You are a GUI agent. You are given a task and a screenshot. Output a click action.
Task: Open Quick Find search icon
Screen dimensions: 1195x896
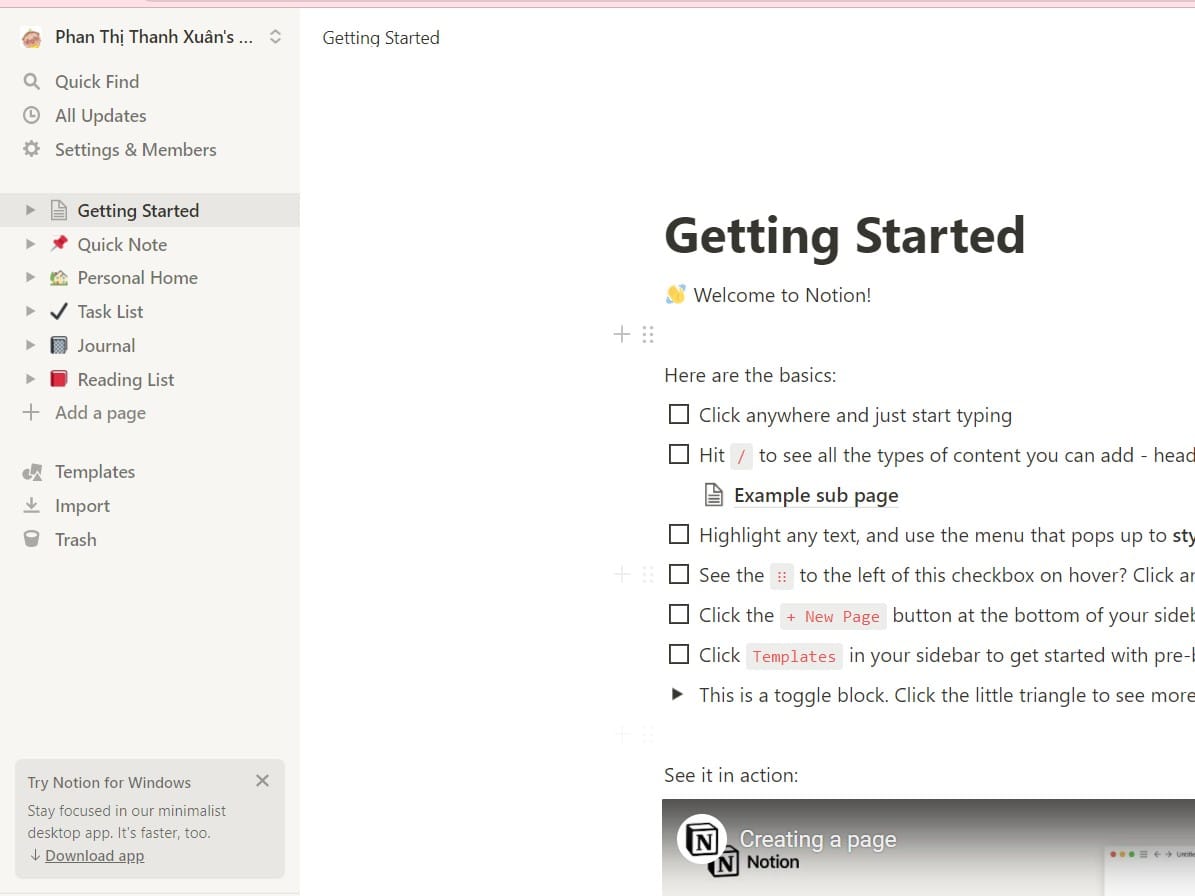pos(31,82)
